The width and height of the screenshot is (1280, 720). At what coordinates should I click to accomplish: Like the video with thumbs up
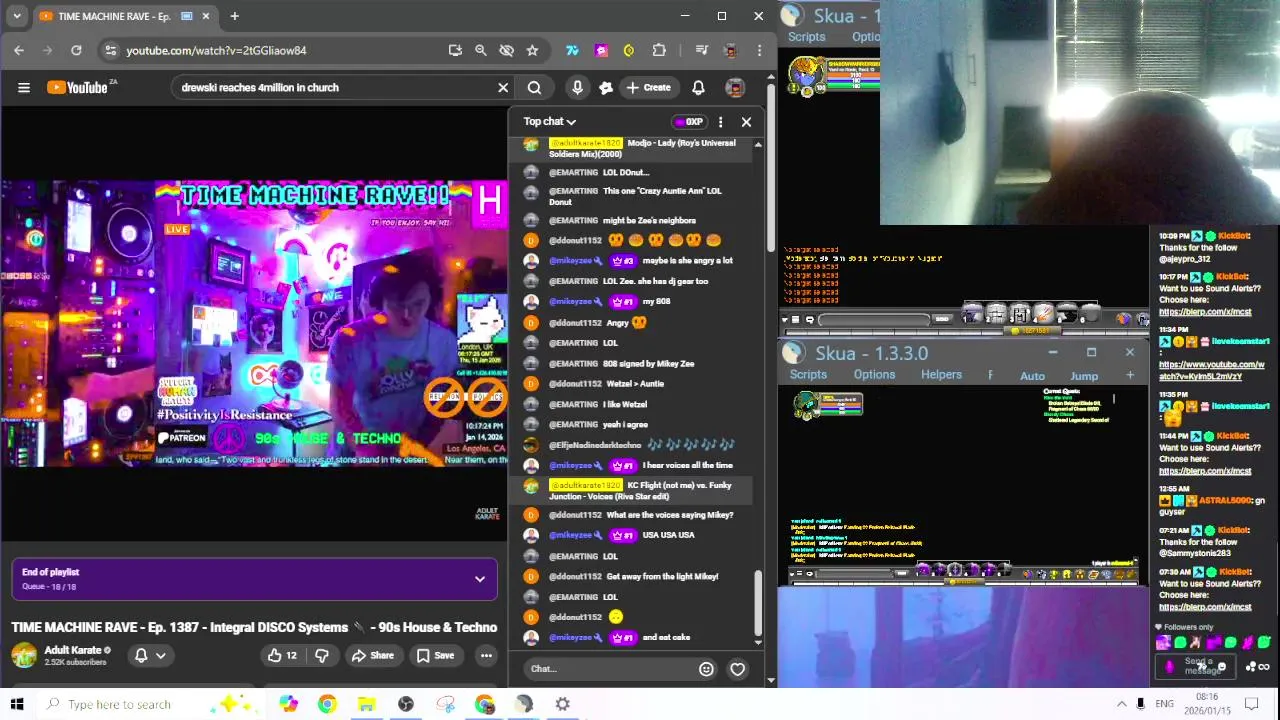pos(282,655)
